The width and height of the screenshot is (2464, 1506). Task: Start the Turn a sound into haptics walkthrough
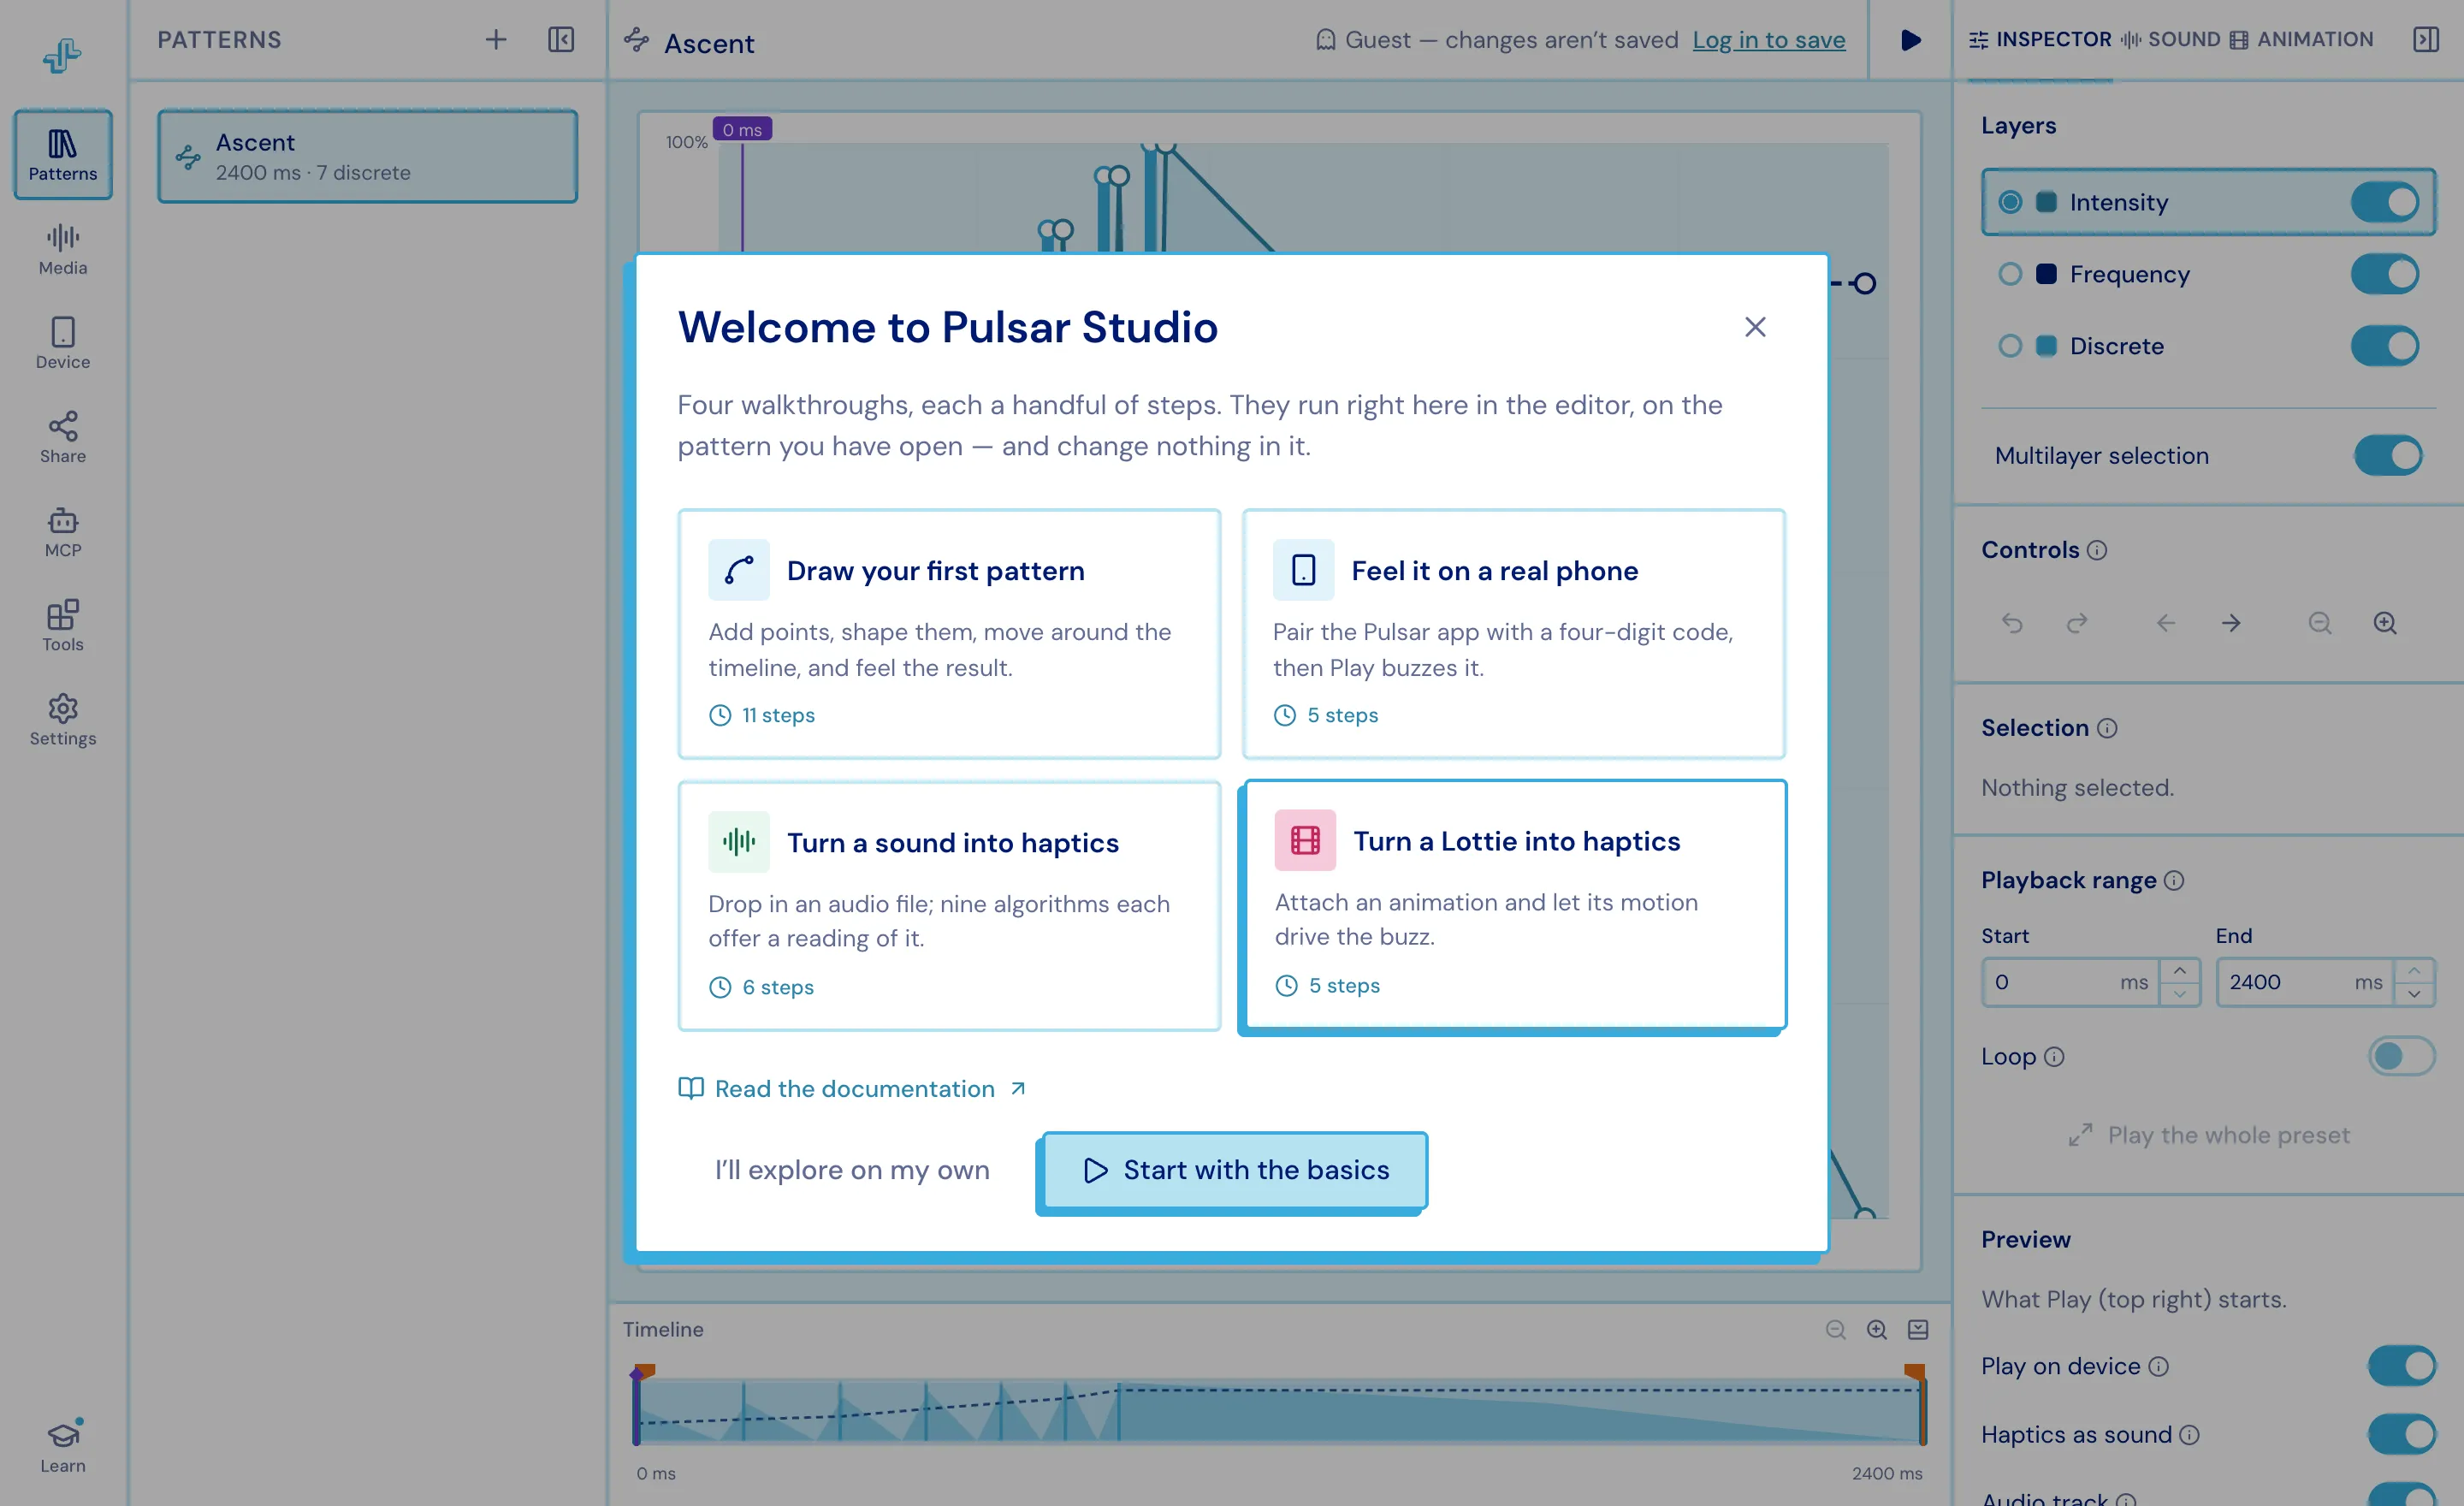pos(949,906)
